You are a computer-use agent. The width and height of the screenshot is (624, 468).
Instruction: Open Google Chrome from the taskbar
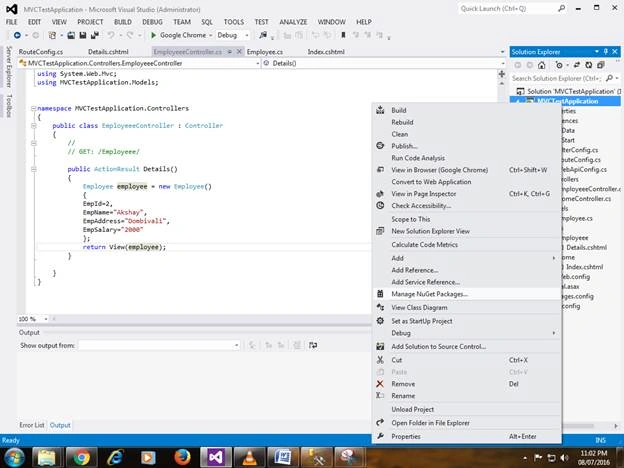point(81,457)
